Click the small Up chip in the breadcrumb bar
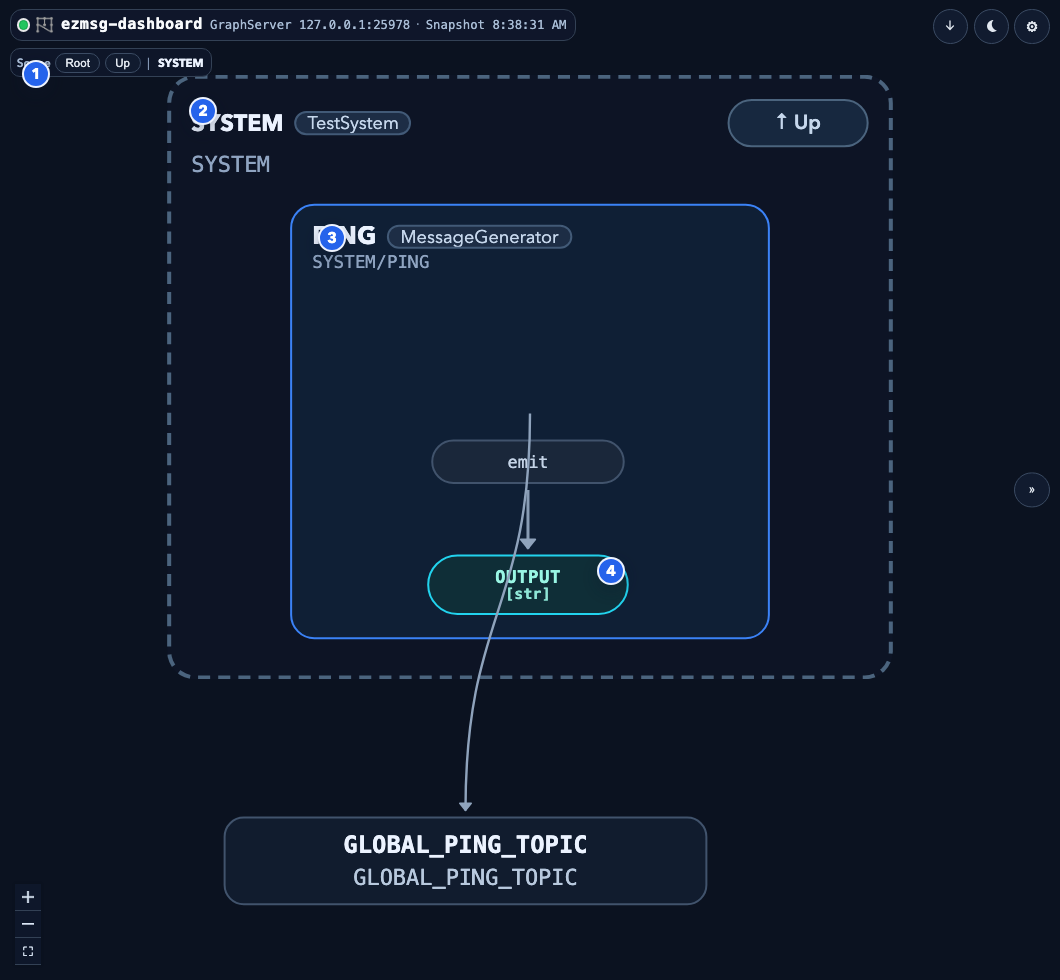 coord(122,63)
